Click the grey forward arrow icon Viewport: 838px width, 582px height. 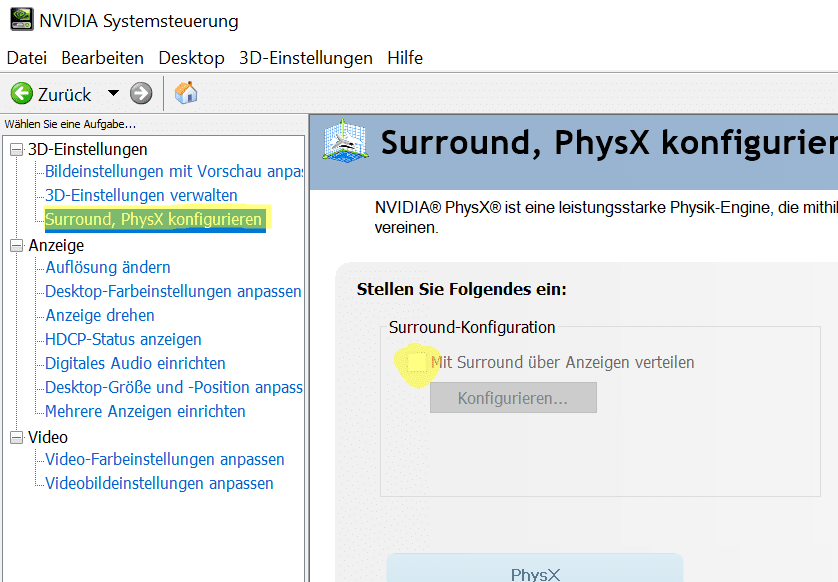click(x=141, y=94)
